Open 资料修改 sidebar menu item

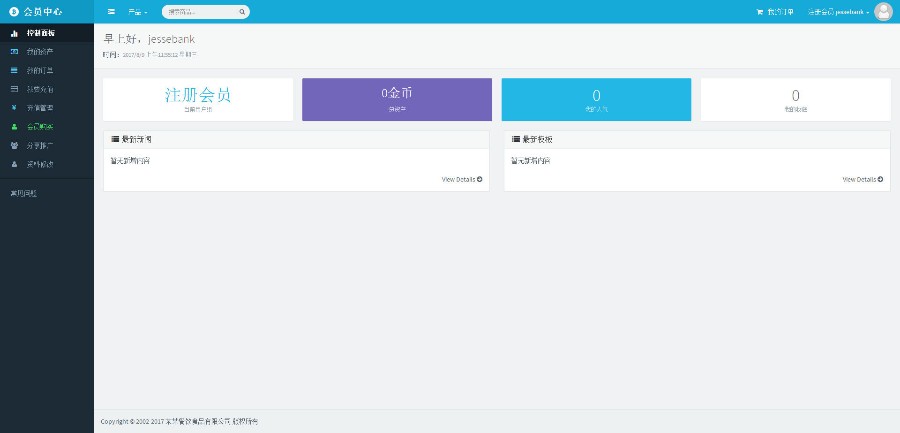(x=40, y=164)
